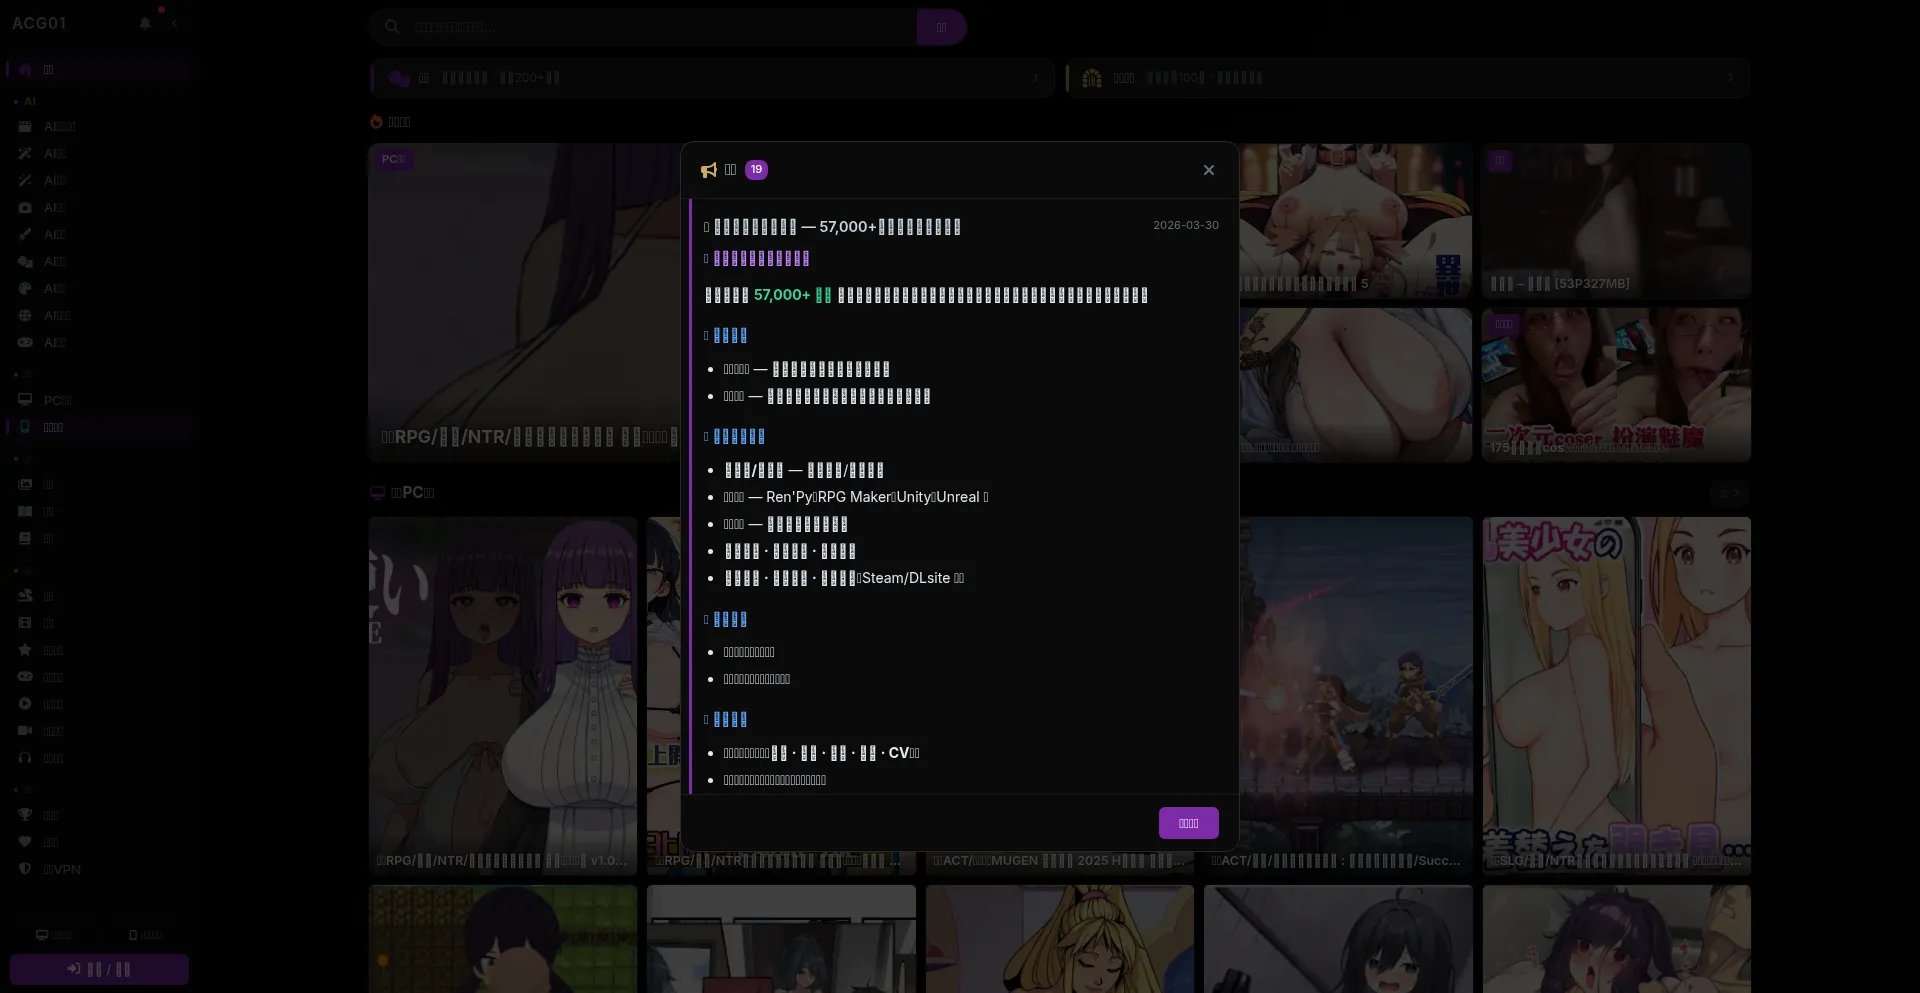
Task: Click the monitor icon of the PC section heading
Action: click(x=377, y=492)
